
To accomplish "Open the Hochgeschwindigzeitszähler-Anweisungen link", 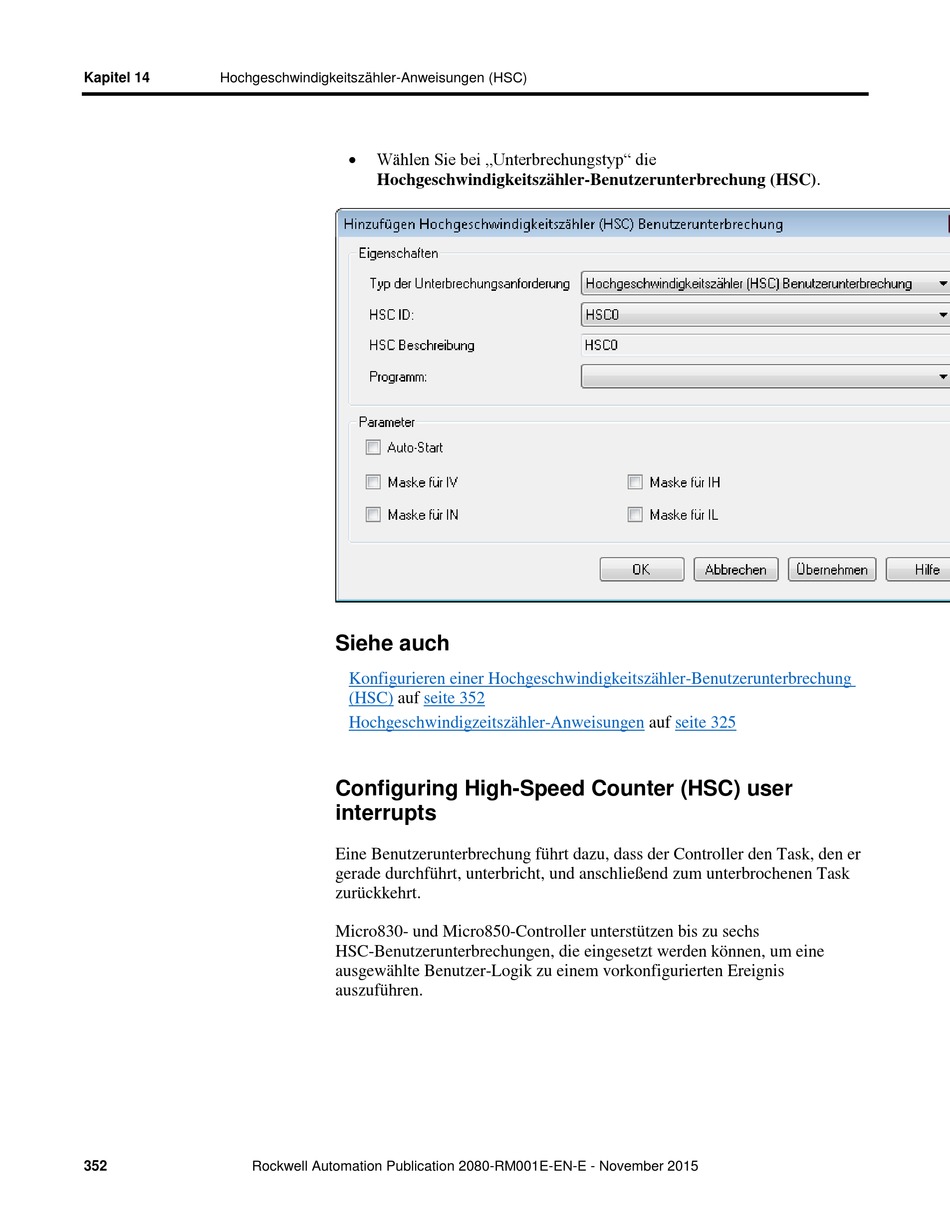I will [x=496, y=722].
